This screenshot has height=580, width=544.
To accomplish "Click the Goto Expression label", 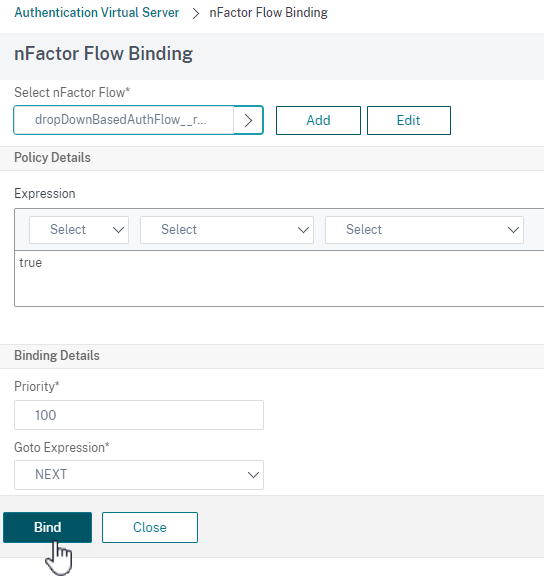I will point(61,448).
